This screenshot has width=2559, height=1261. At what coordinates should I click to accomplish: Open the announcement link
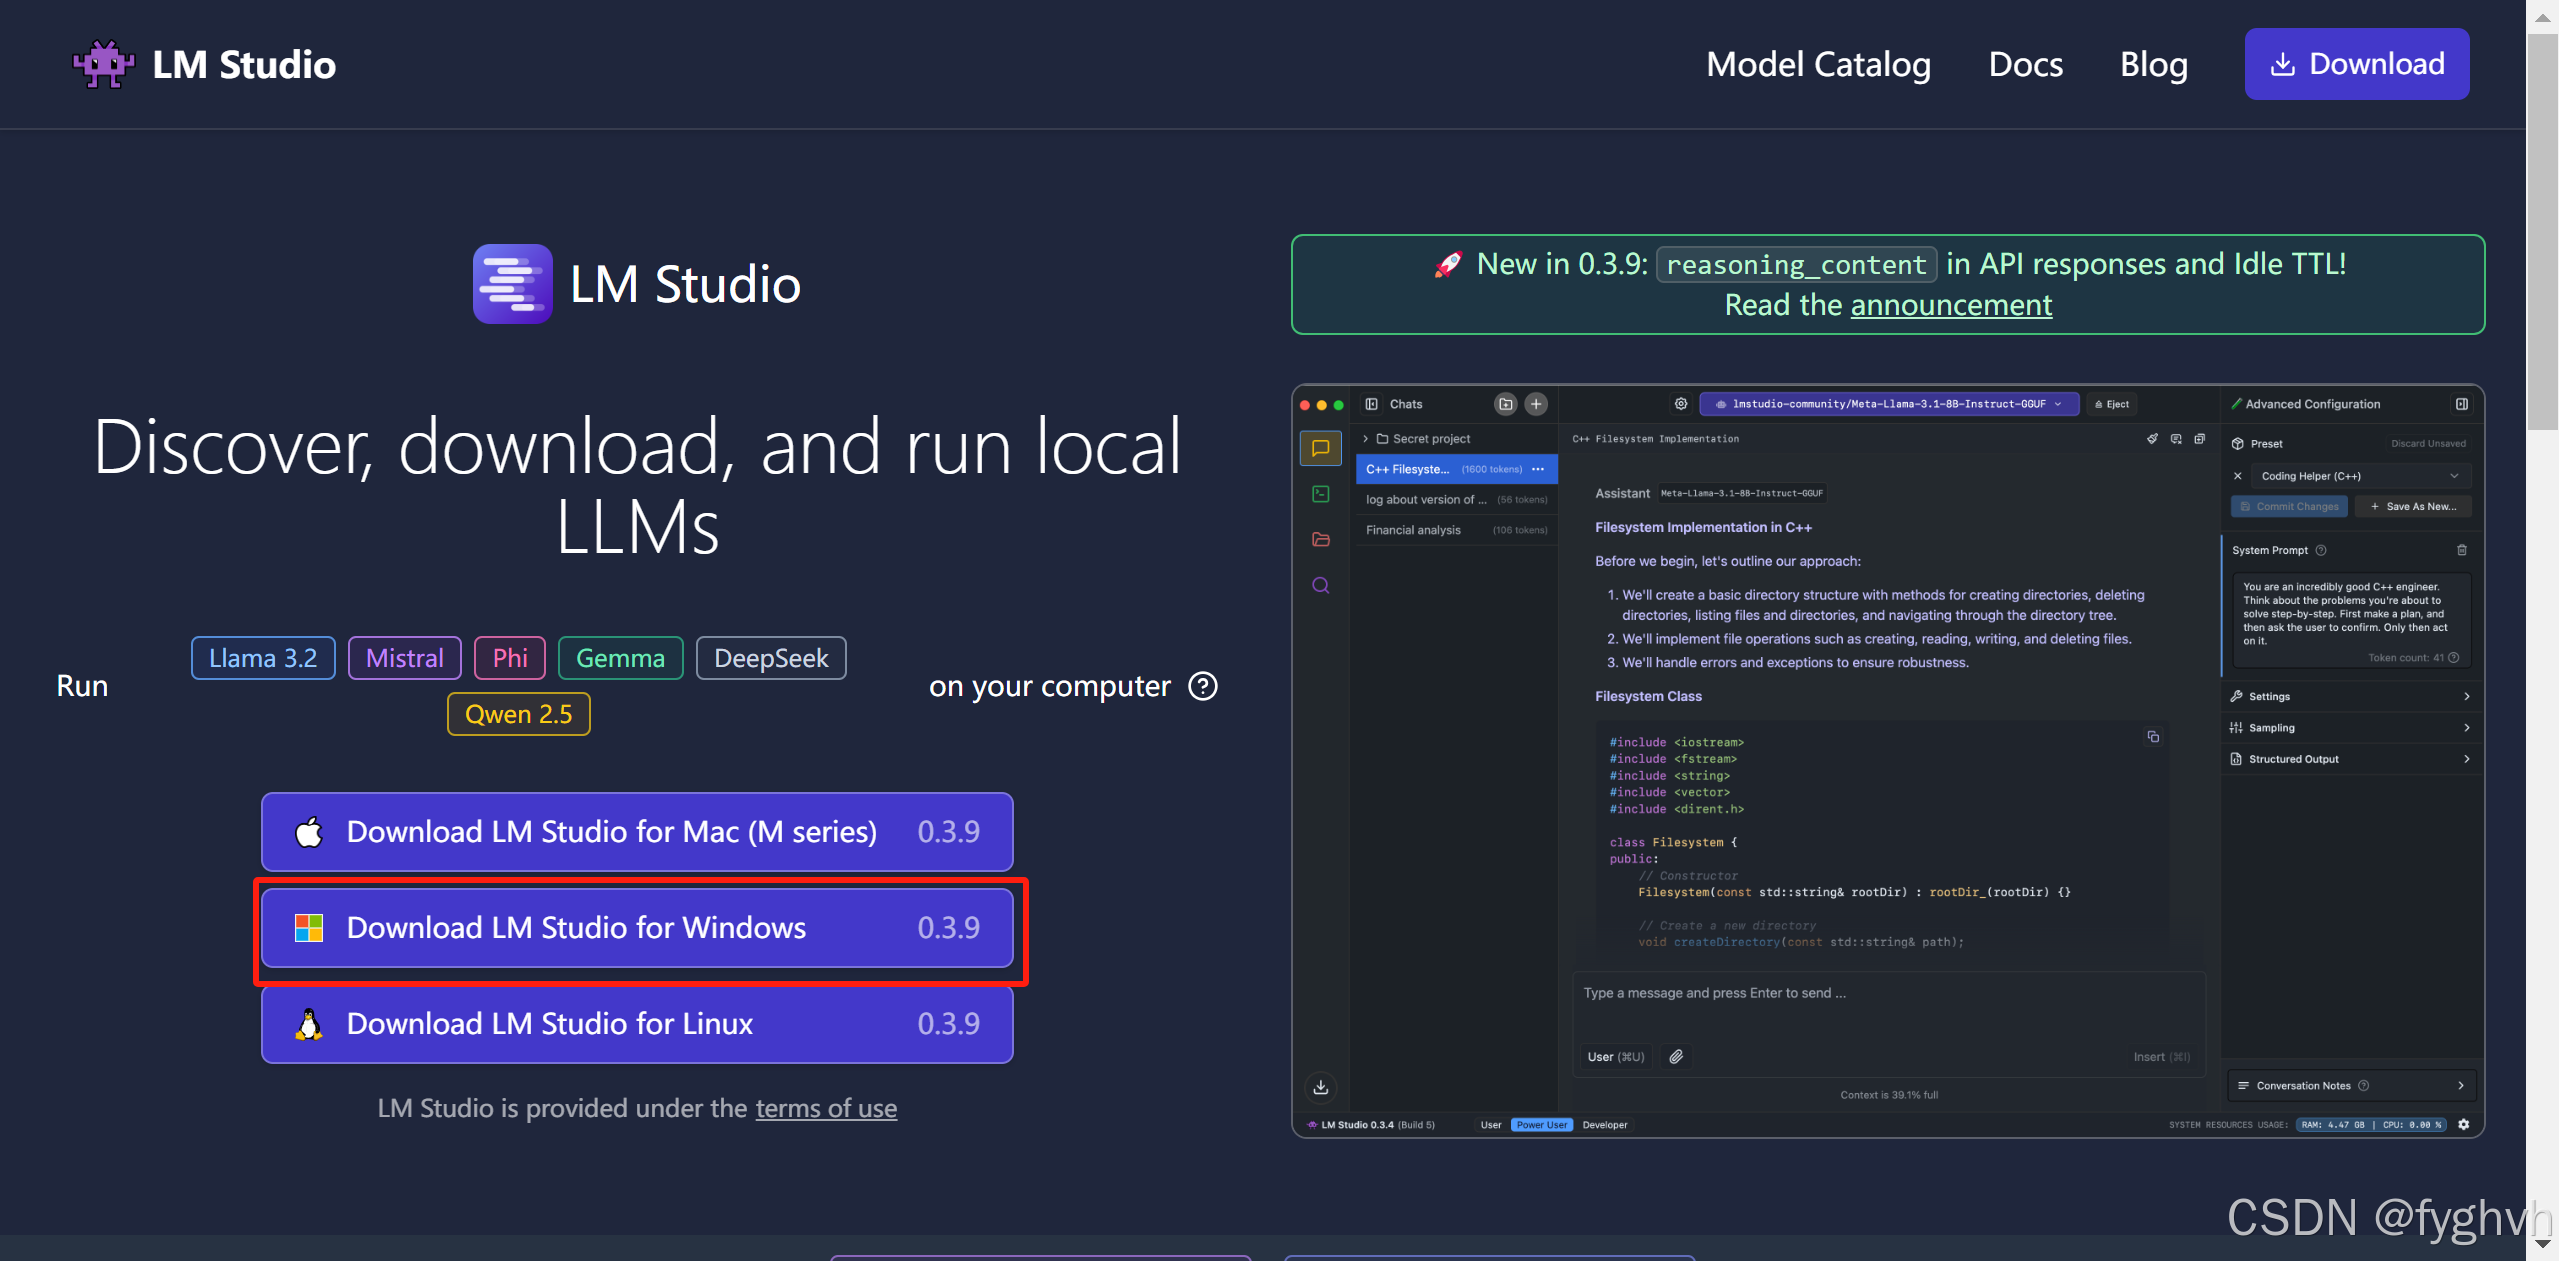click(1950, 305)
